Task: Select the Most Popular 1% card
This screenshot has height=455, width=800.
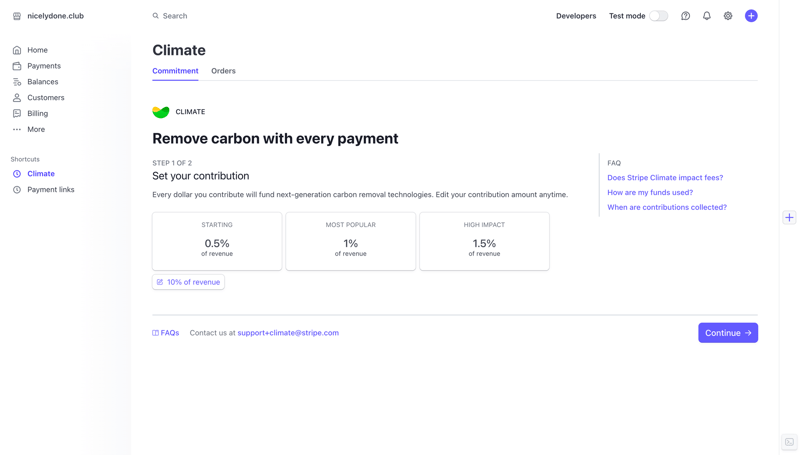Action: (x=351, y=241)
